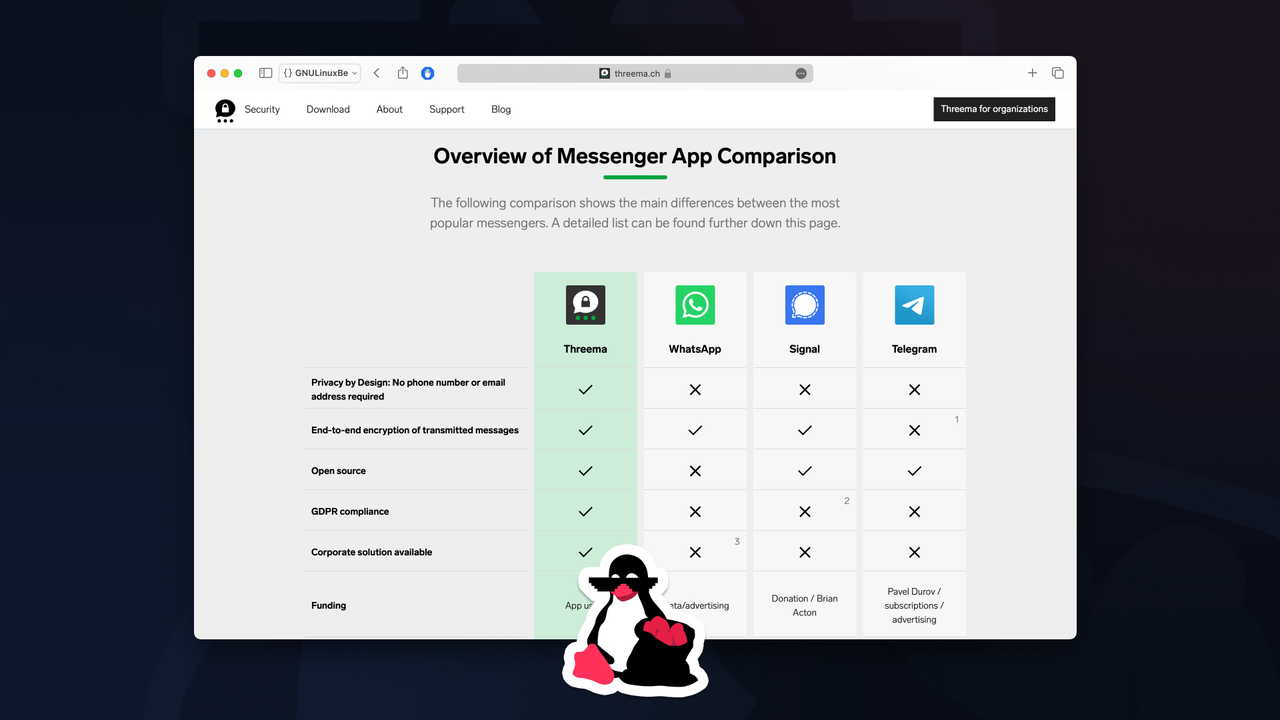Image resolution: width=1280 pixels, height=720 pixels.
Task: Click the Tux penguin sticker
Action: (635, 620)
